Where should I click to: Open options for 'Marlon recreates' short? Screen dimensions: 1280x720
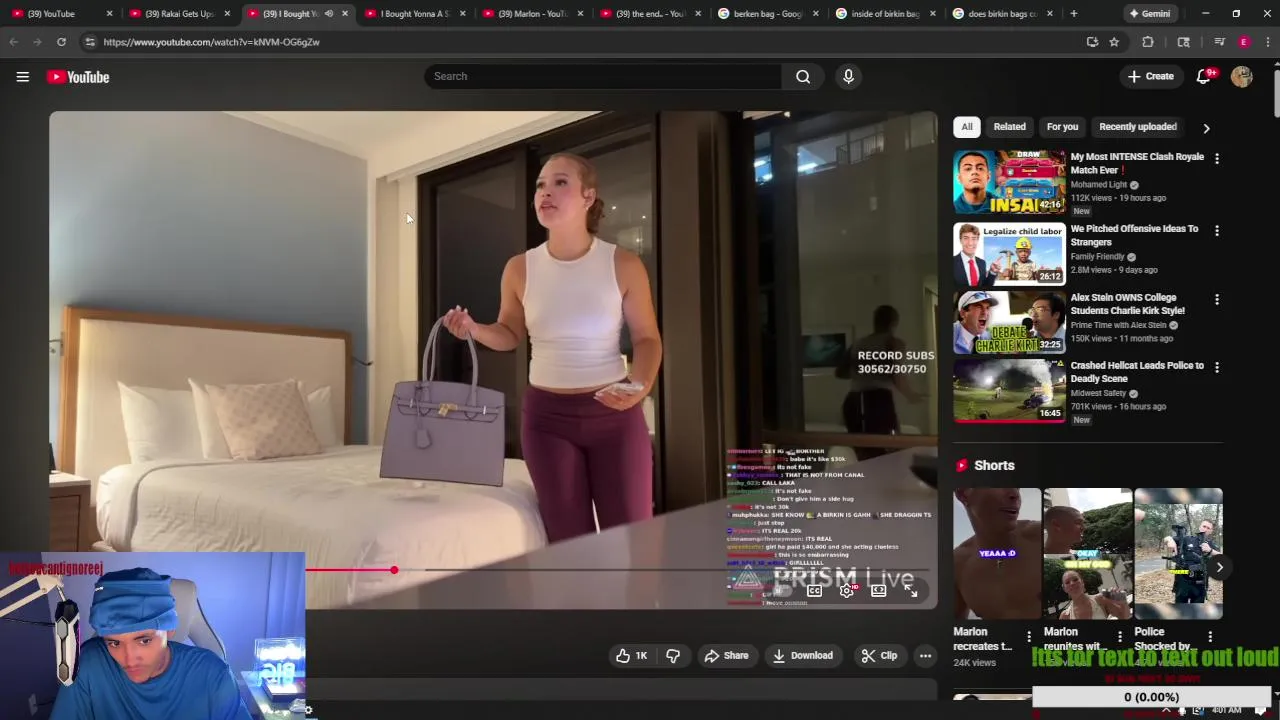[x=1029, y=637]
